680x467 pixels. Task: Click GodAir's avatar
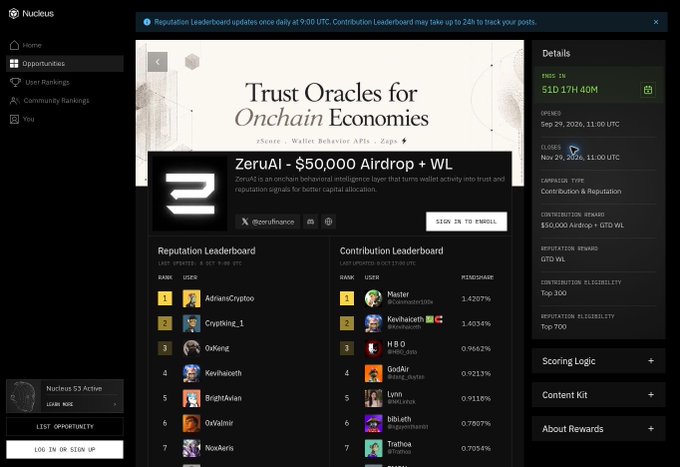(373, 373)
